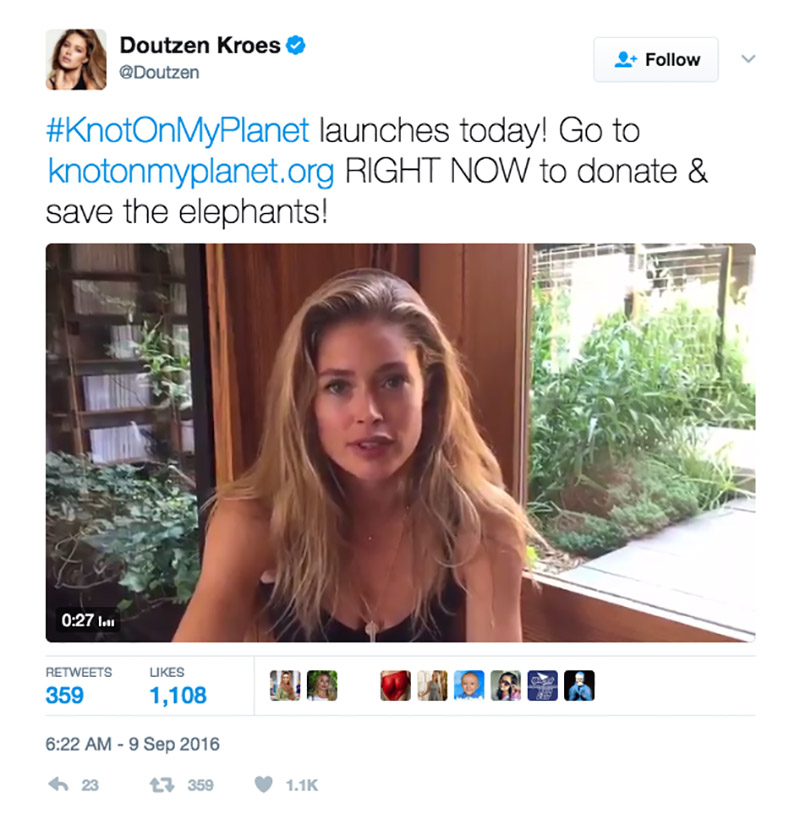The width and height of the screenshot is (800, 825).
Task: Open the red-image liker avatar
Action: coord(395,686)
